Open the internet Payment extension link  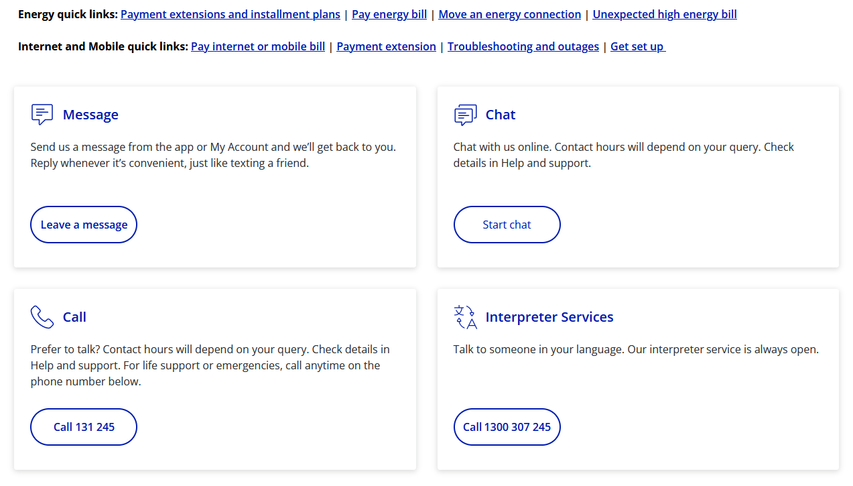[x=386, y=47]
